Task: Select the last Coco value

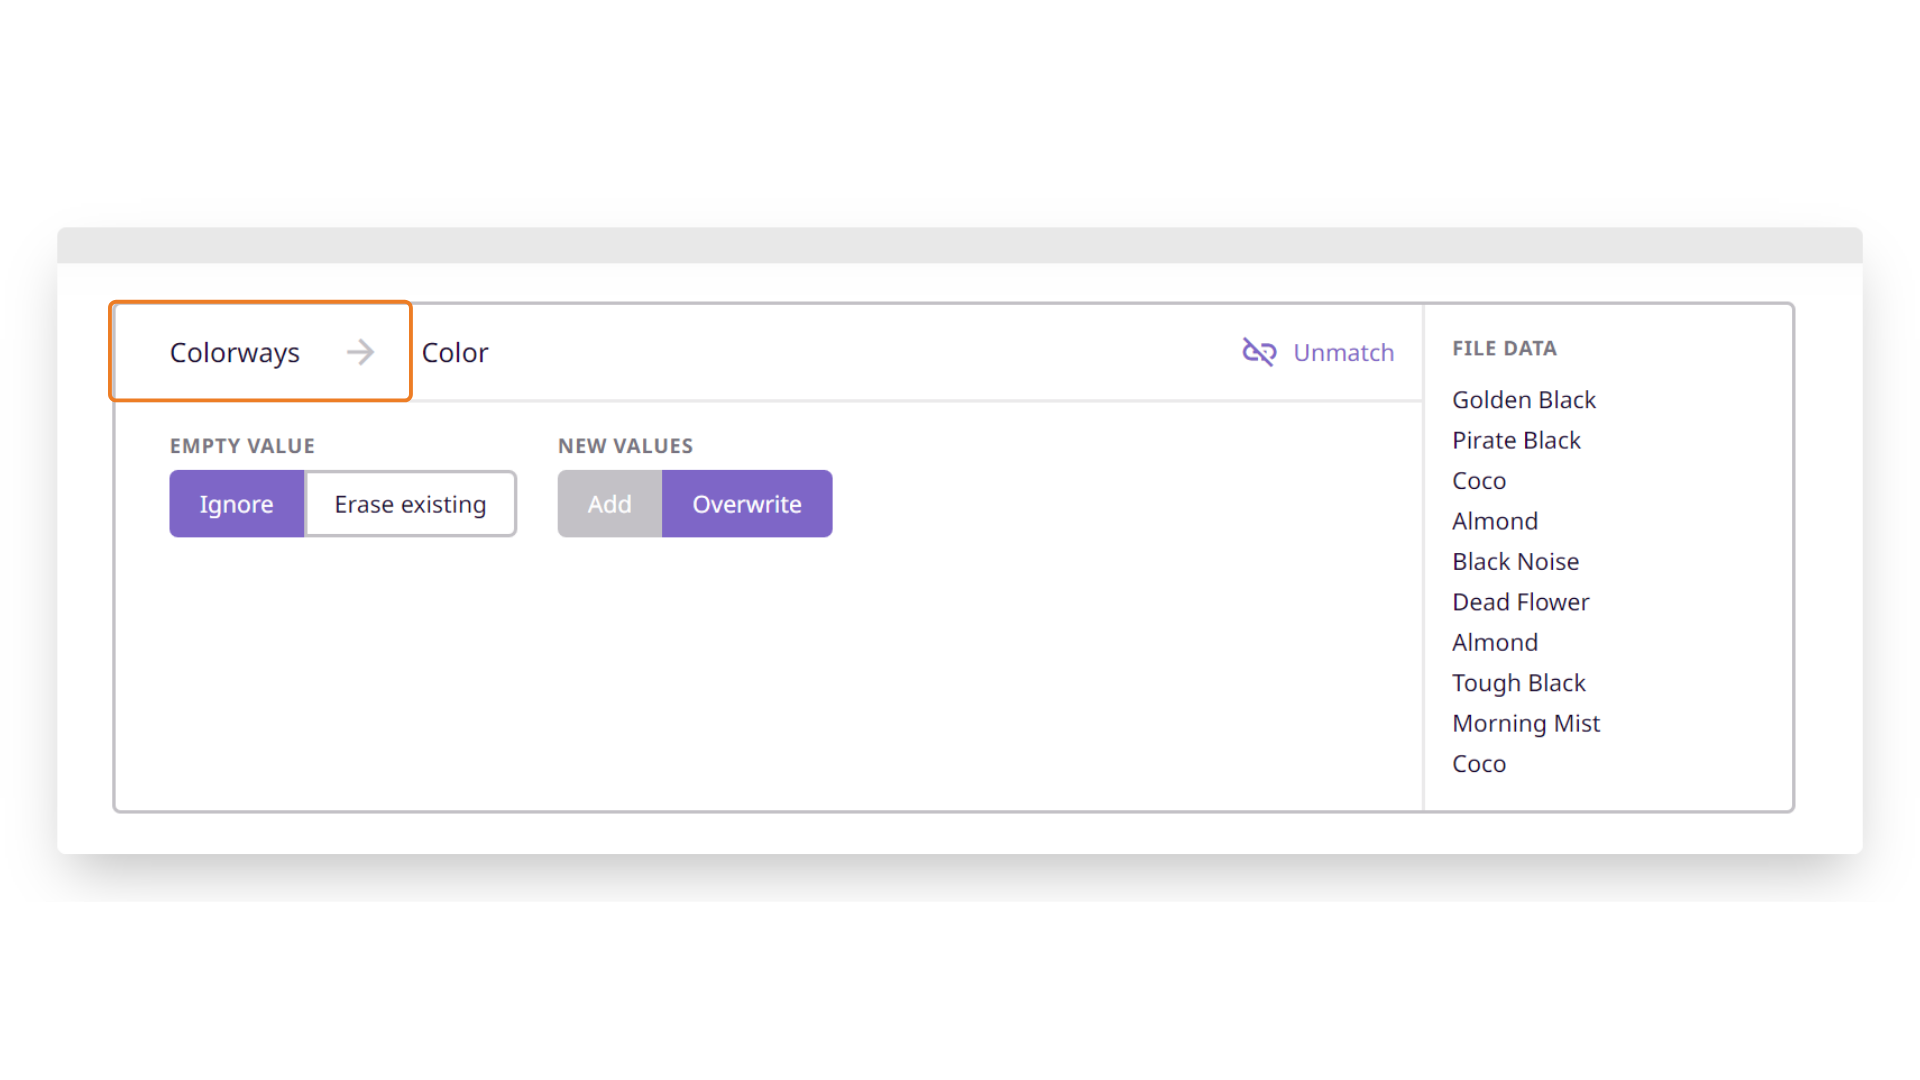Action: click(x=1479, y=763)
